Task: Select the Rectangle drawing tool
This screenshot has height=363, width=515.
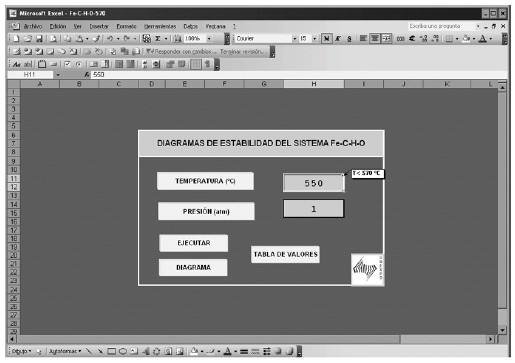Action: [x=112, y=351]
